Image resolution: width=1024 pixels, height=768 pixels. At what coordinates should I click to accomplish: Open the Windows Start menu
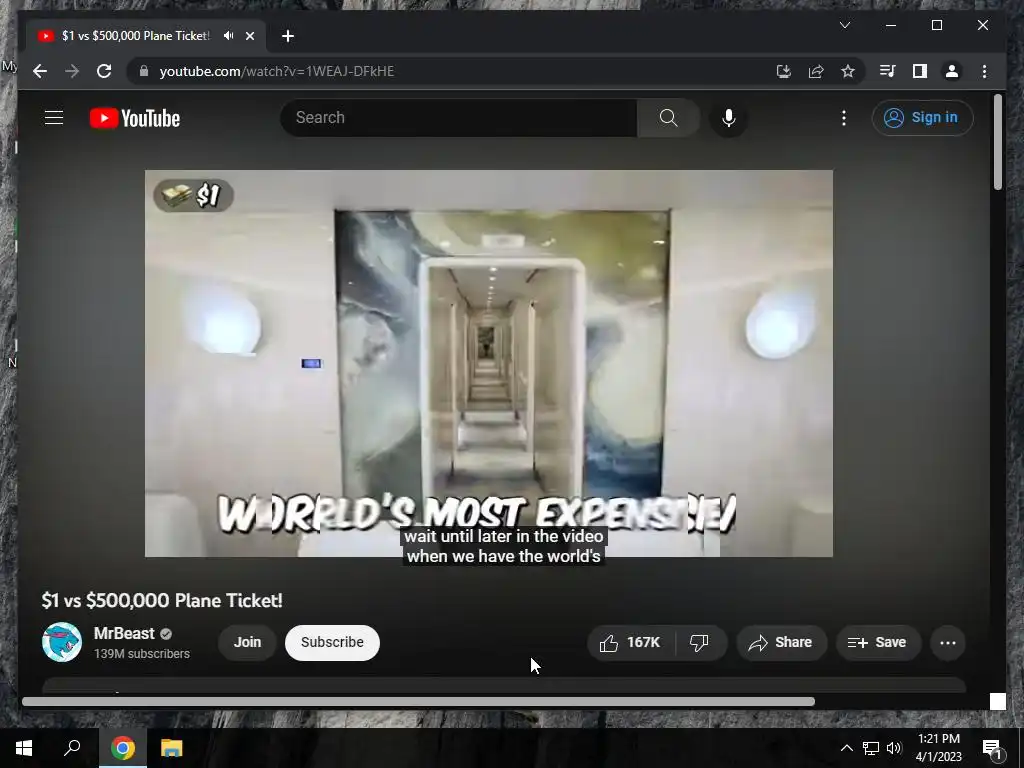tap(24, 748)
